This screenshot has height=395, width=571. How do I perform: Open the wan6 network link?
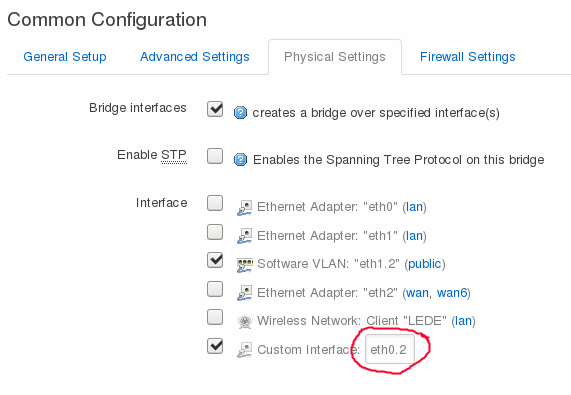point(452,293)
